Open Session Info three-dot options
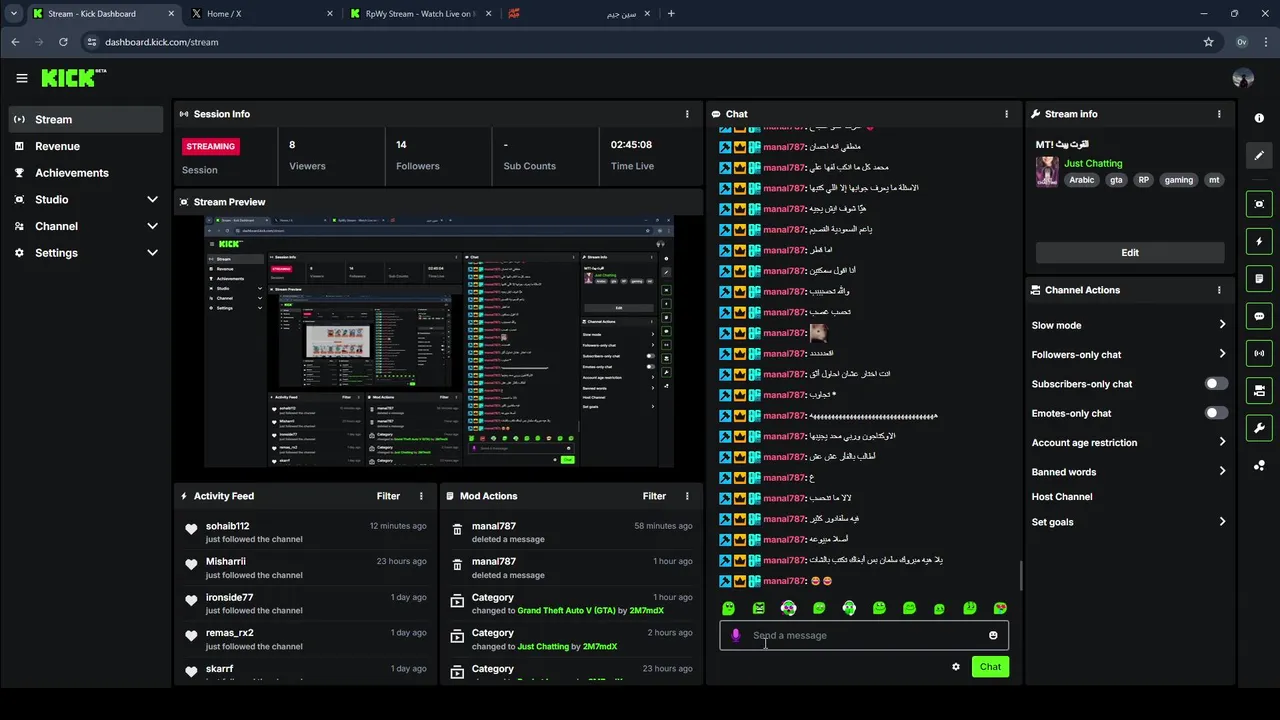This screenshot has width=1280, height=720. tap(687, 114)
